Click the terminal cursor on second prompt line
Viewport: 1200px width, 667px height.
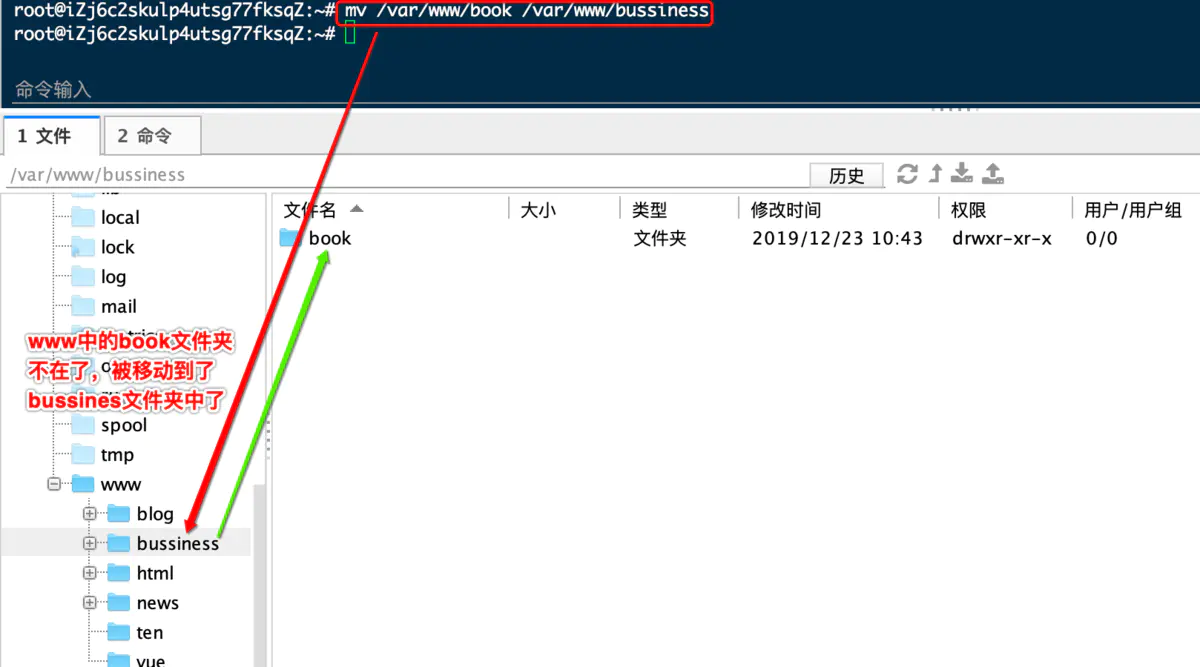click(x=349, y=34)
